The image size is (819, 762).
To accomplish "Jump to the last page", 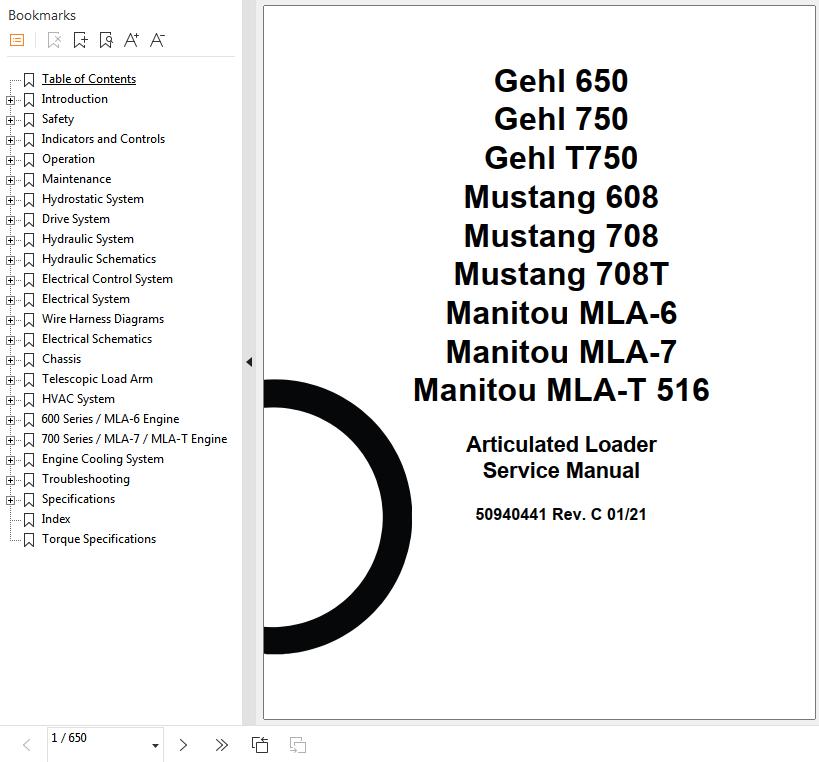I will point(221,745).
